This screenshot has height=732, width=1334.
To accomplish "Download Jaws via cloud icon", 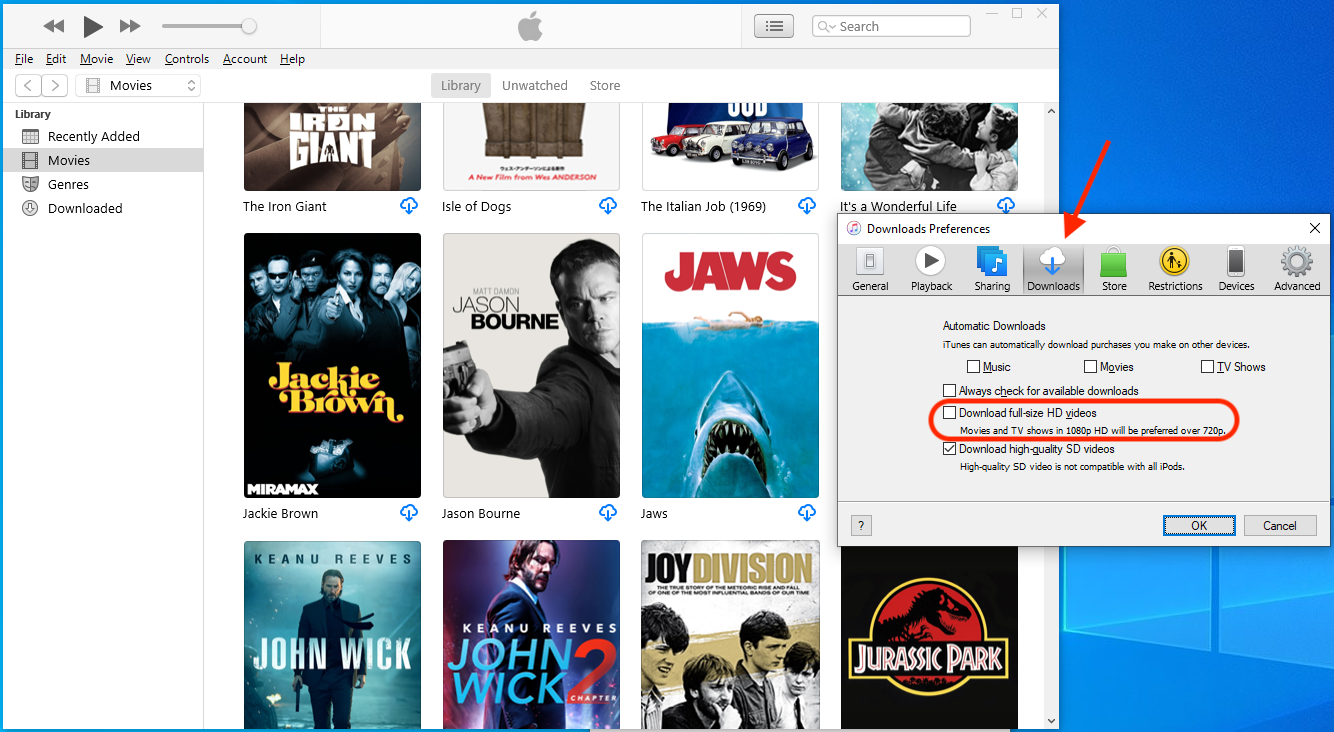I will pyautogui.click(x=807, y=513).
